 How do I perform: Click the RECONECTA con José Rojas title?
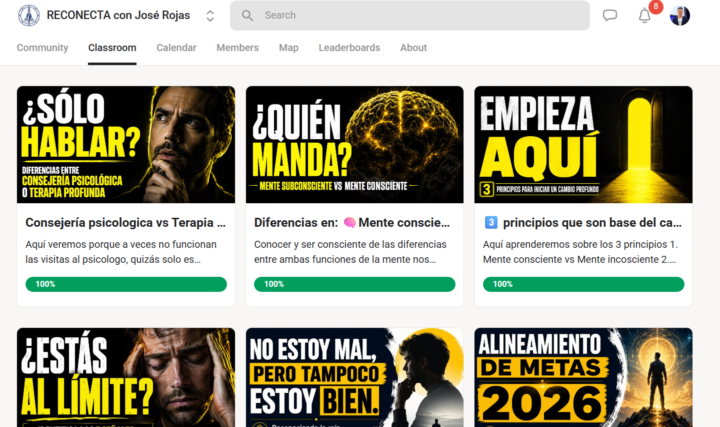point(118,16)
